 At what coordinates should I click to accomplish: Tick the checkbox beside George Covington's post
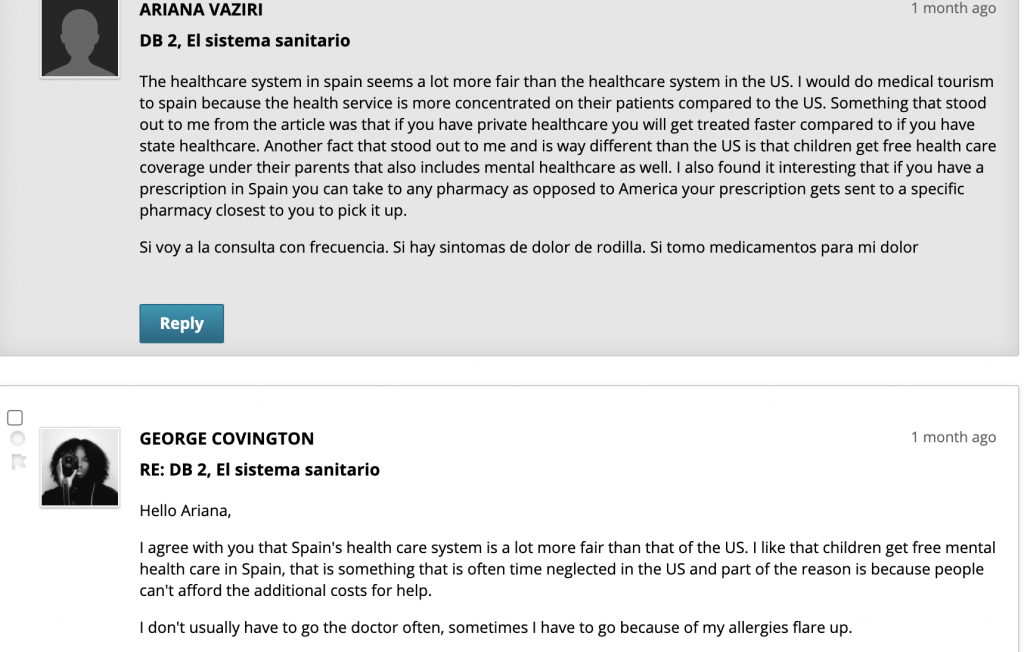[15, 417]
